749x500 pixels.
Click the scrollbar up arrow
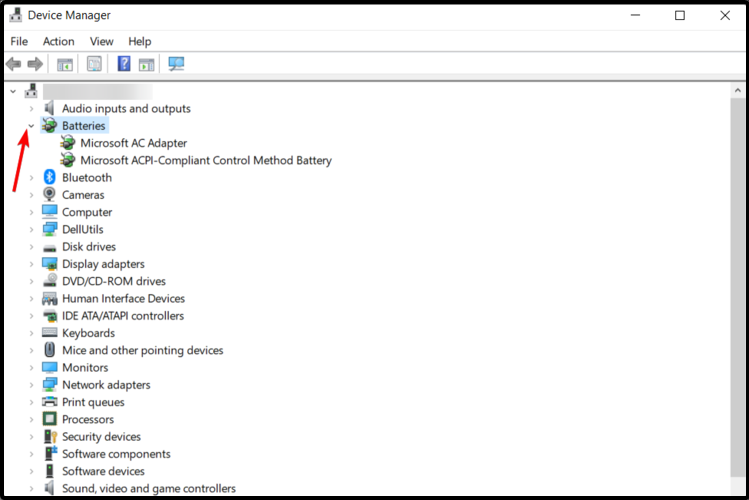(738, 90)
